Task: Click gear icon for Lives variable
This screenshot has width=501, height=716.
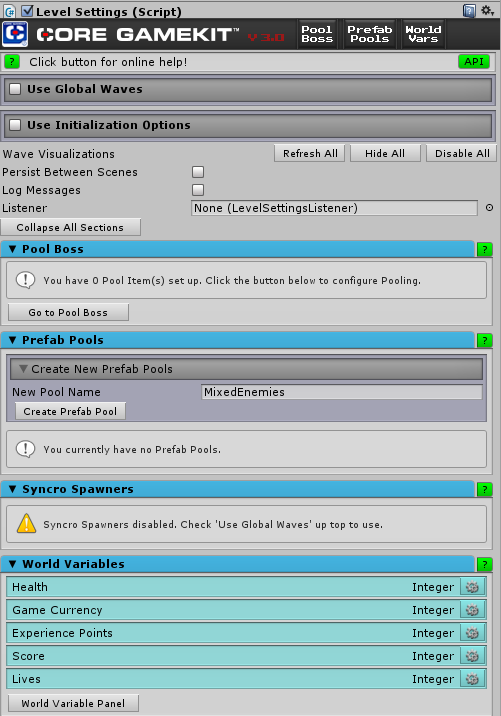Action: pos(472,679)
